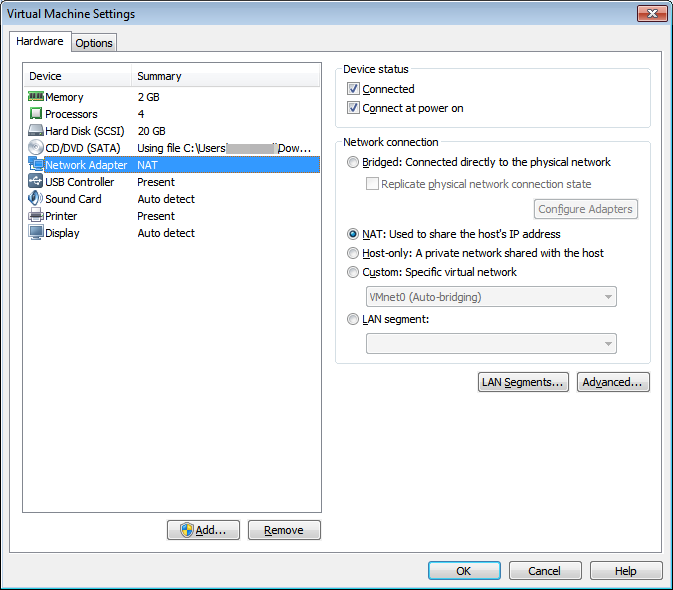Uncheck the Connected checkbox
This screenshot has height=590, width=673.
[x=353, y=89]
